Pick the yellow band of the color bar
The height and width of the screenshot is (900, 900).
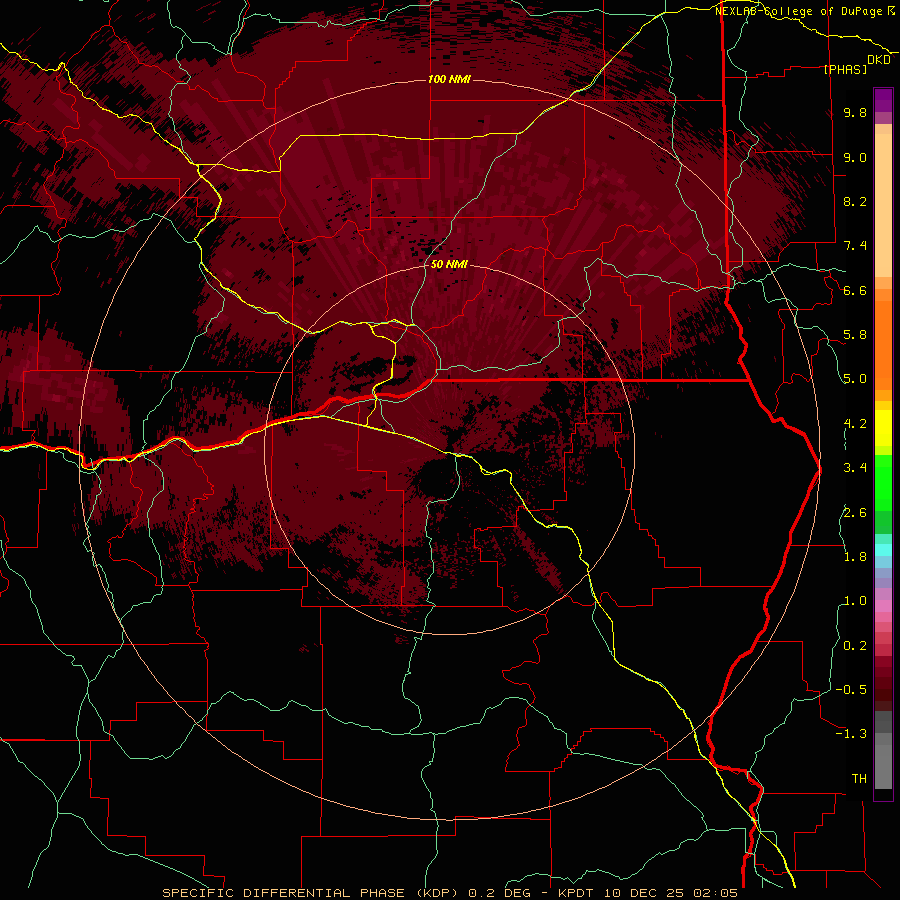pos(883,428)
